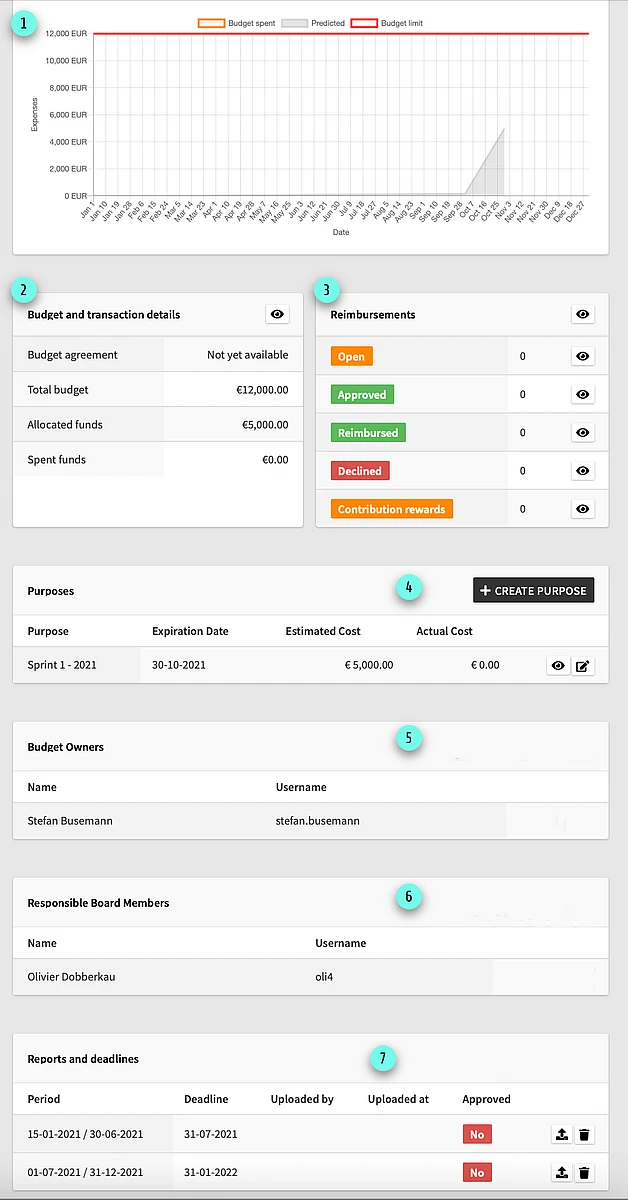Click the Create Purpose button
Screen dimensions: 628x1200
[533, 591]
